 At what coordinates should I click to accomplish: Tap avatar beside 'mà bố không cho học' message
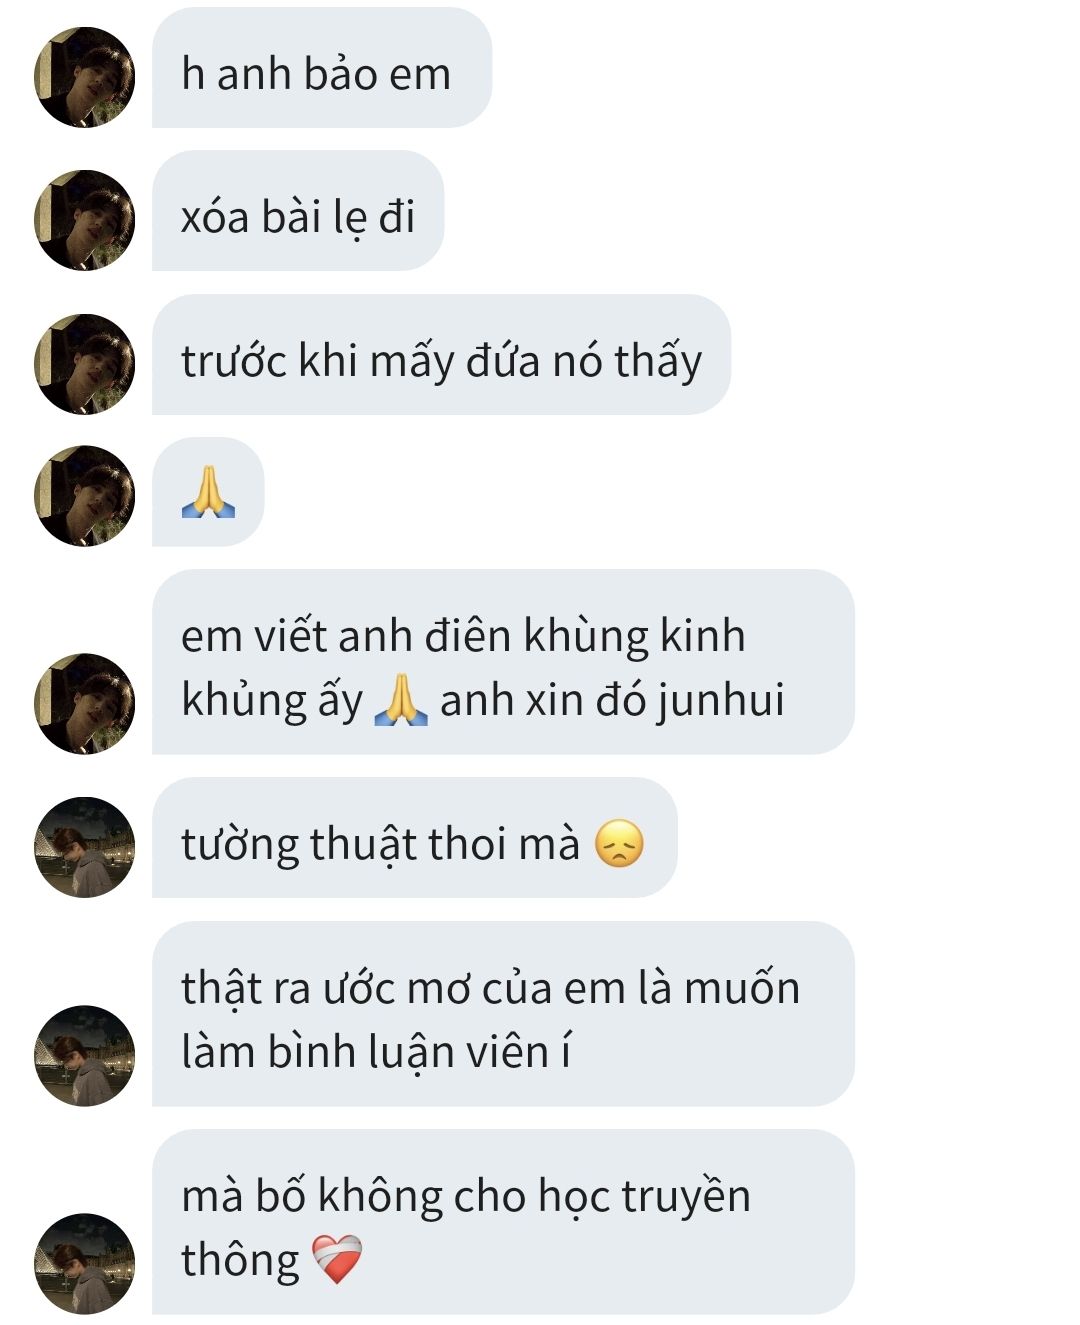tap(85, 1264)
